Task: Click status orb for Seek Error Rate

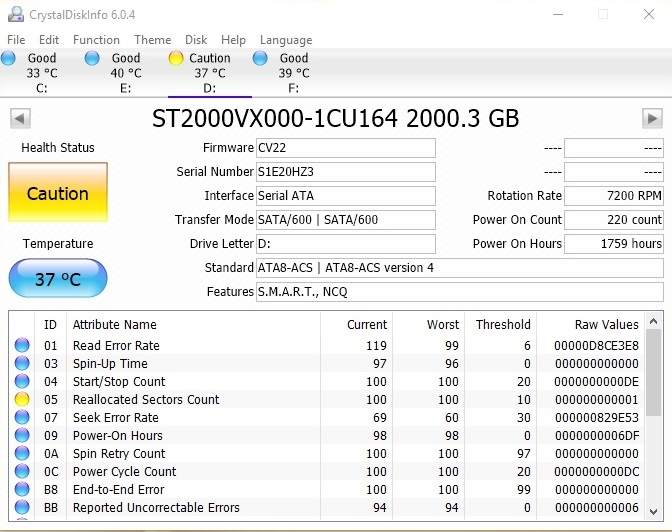Action: tap(22, 417)
